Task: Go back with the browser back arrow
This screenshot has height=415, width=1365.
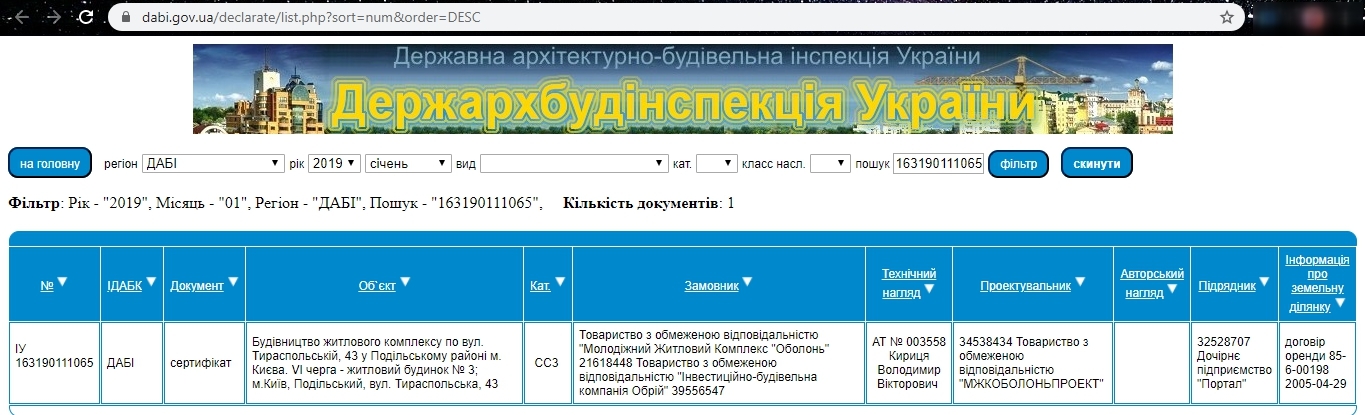Action: click(22, 17)
